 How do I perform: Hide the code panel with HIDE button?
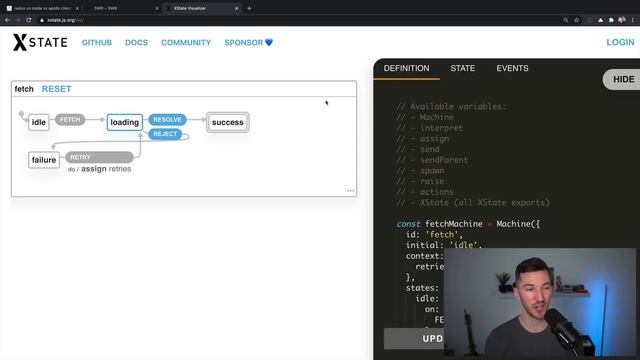point(622,79)
